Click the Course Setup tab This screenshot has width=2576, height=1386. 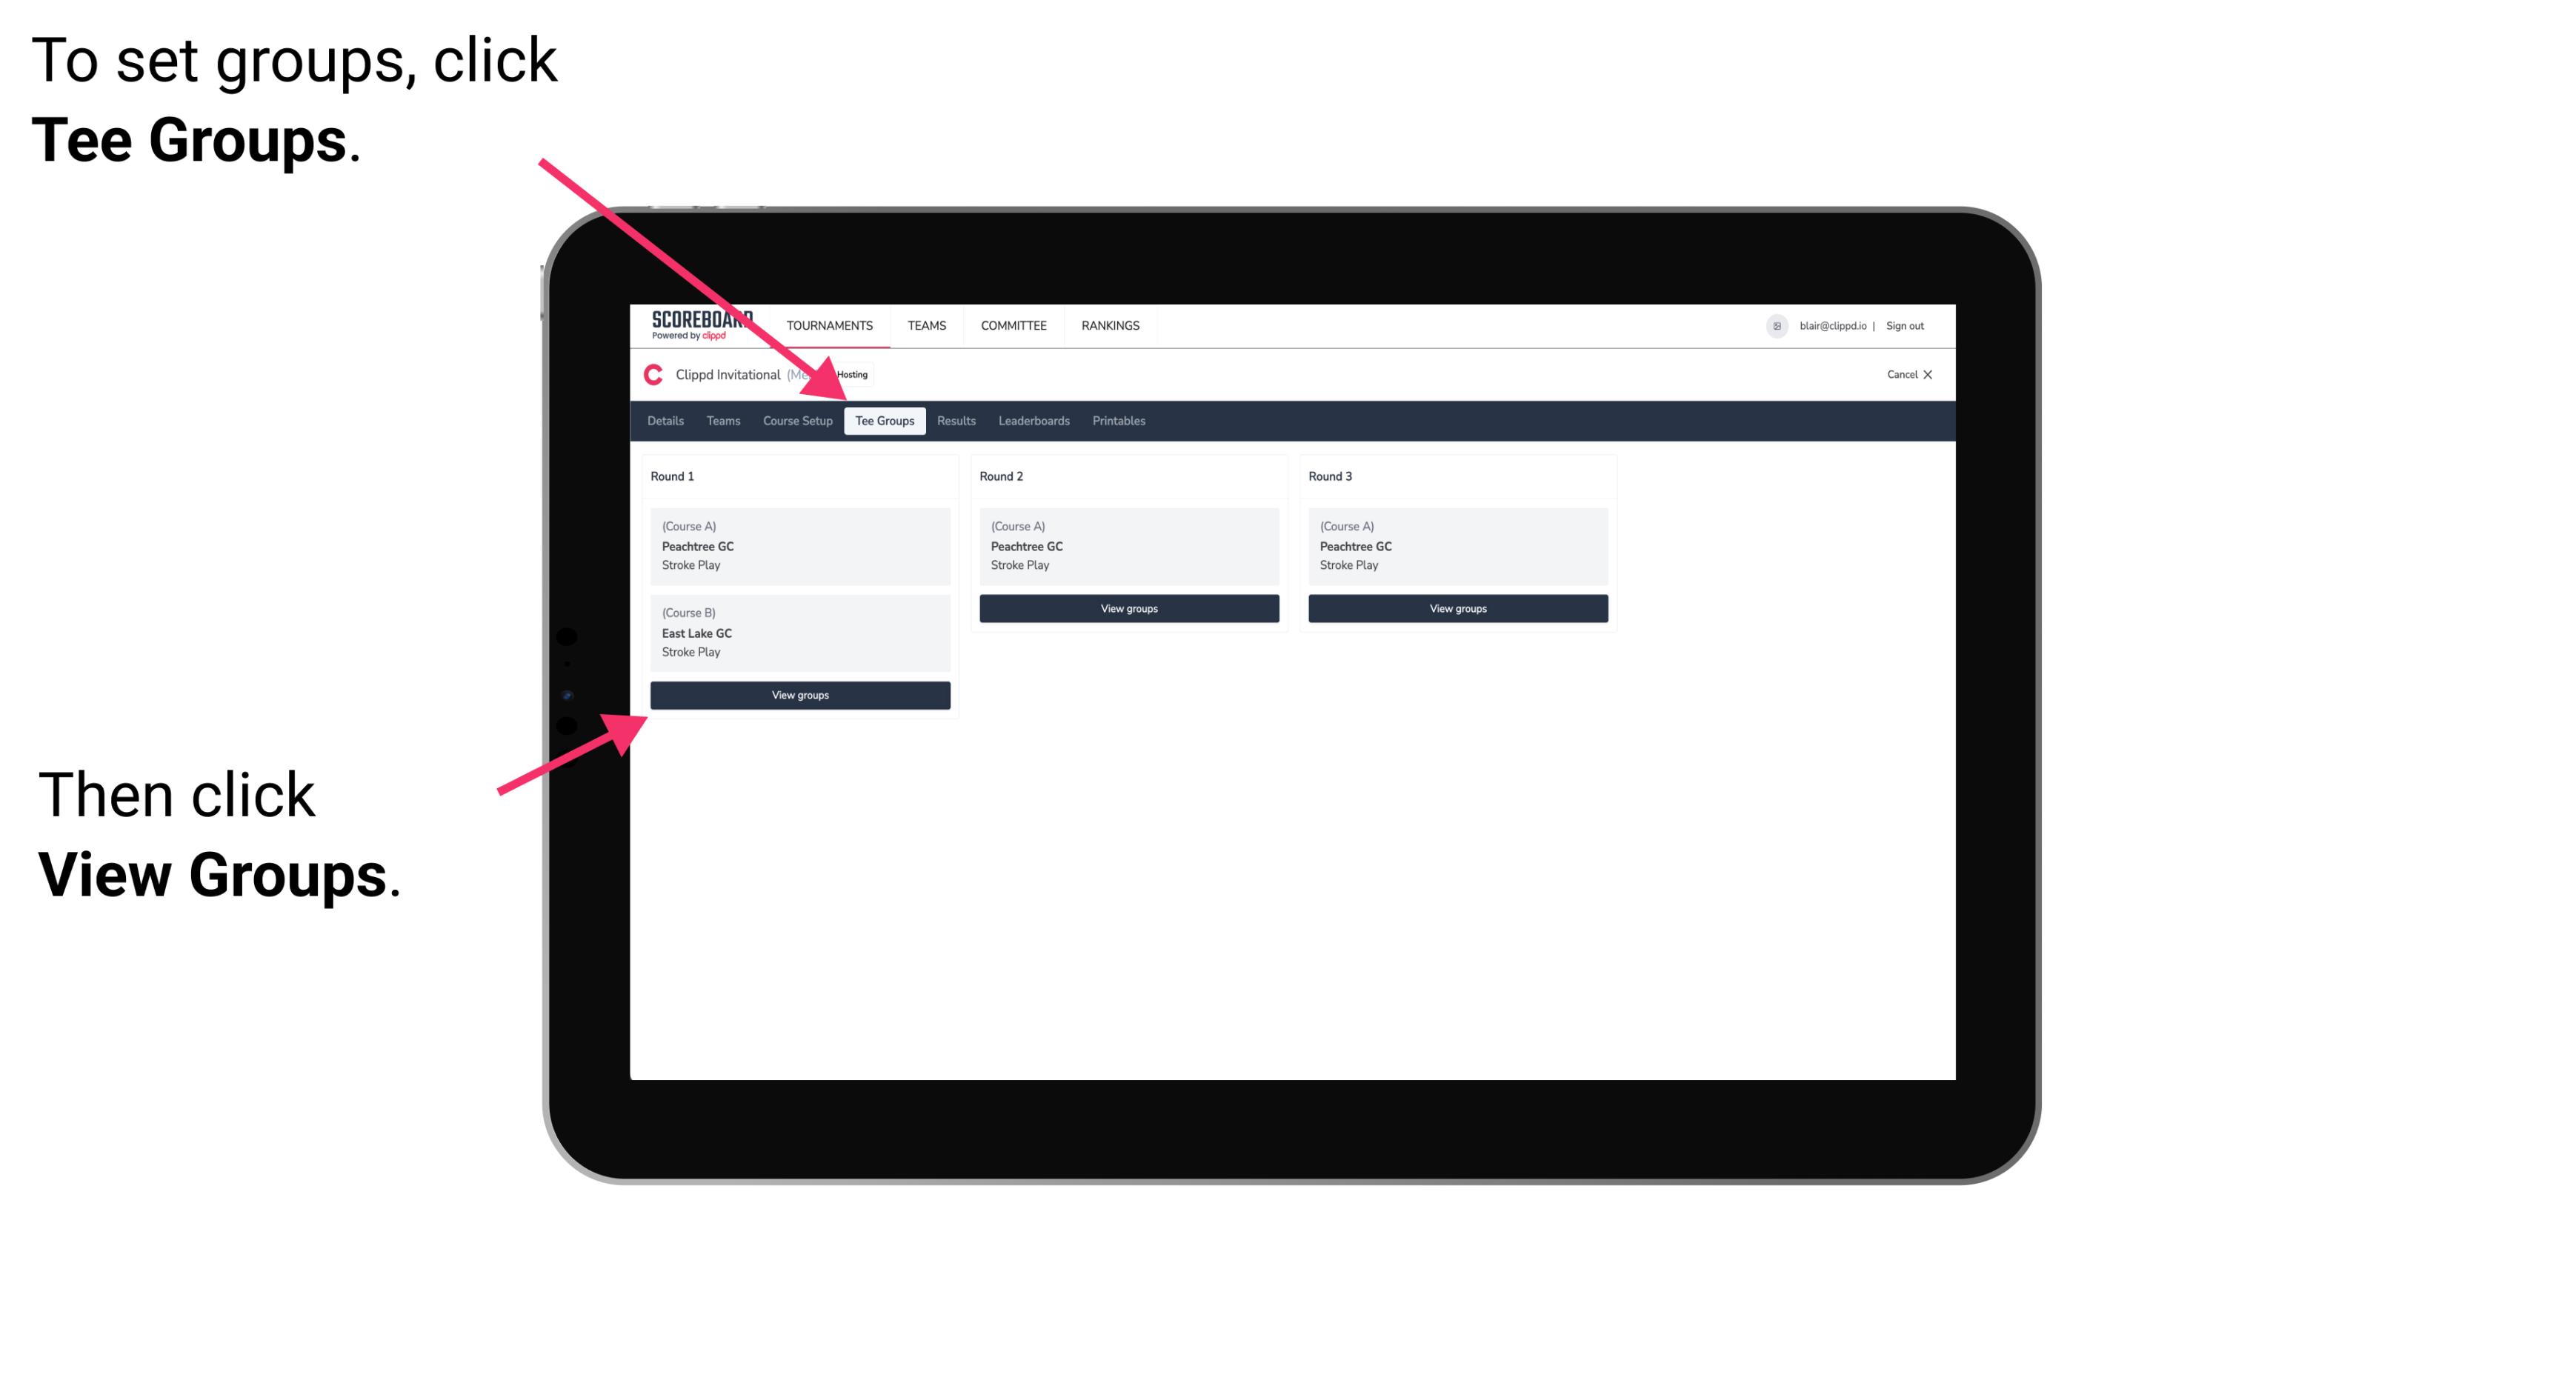pyautogui.click(x=797, y=420)
